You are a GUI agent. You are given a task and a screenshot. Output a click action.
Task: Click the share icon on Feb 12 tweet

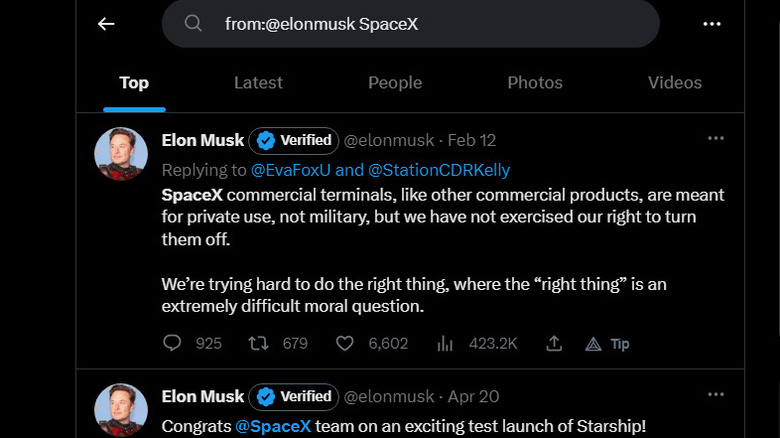pos(554,343)
